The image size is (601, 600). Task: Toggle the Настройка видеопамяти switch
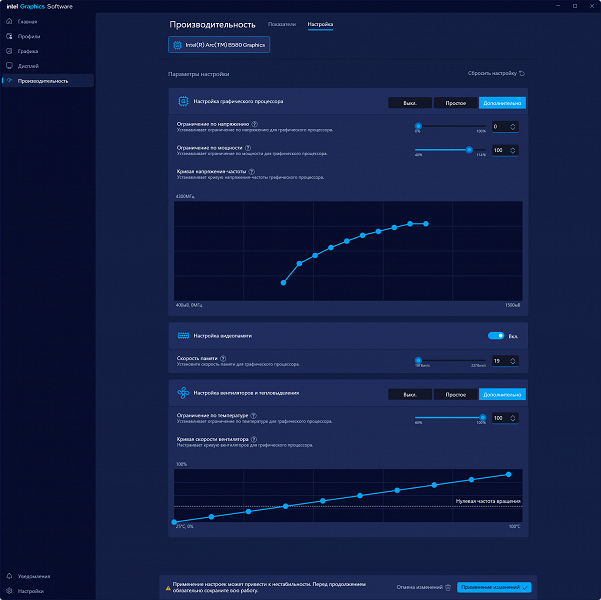496,336
